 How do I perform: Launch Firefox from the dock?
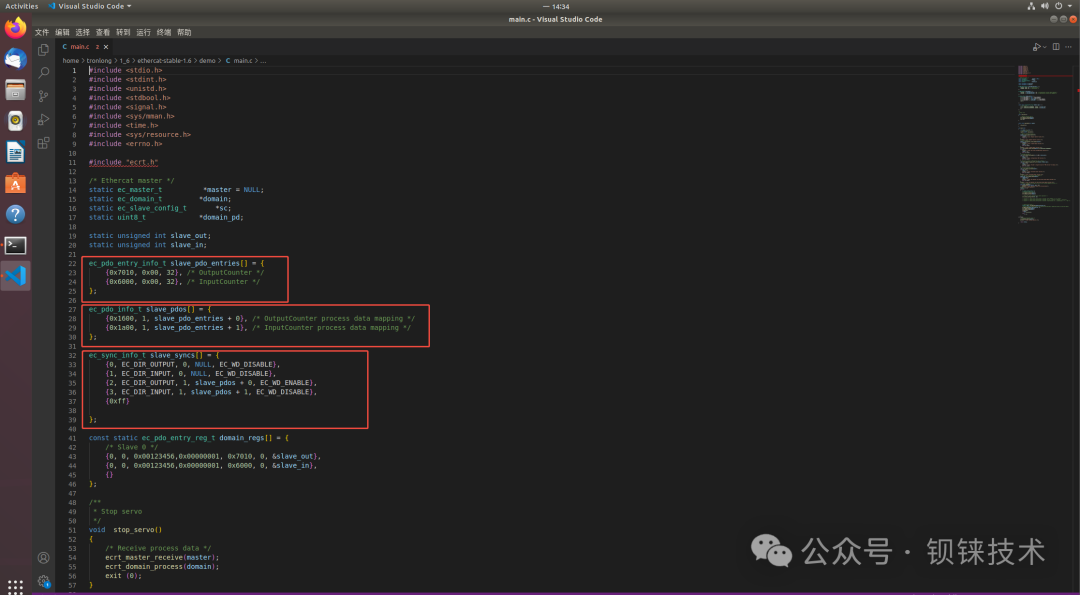coord(15,28)
